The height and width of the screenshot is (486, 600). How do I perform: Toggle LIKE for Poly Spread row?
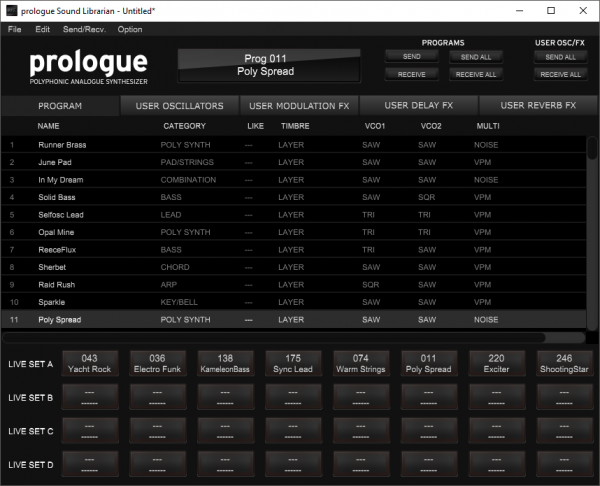pyautogui.click(x=249, y=320)
